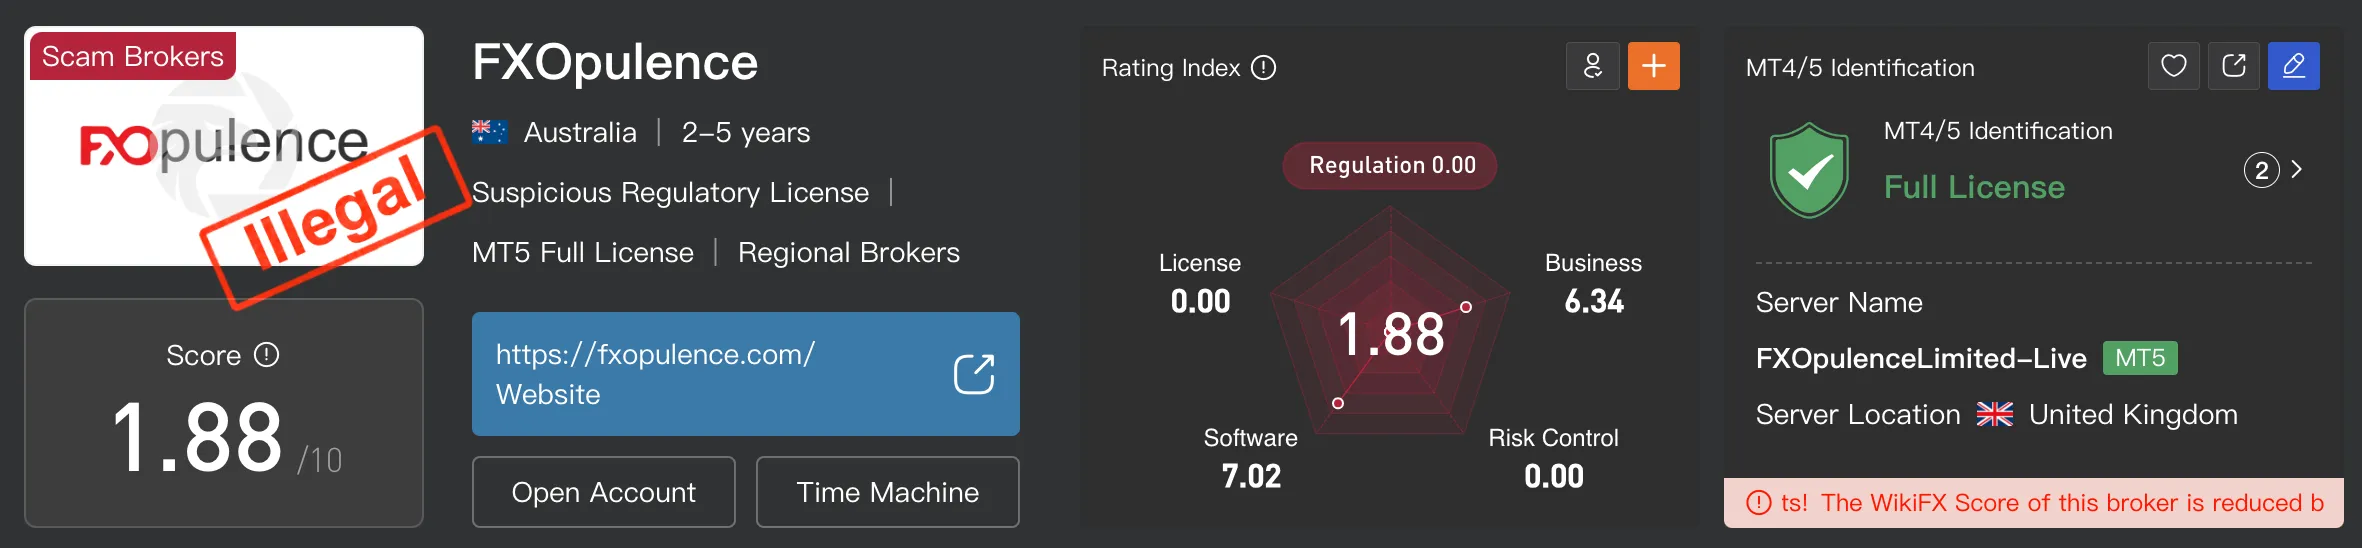2362x548 pixels.
Task: Click the circled number 2 badge
Action: tap(2261, 170)
